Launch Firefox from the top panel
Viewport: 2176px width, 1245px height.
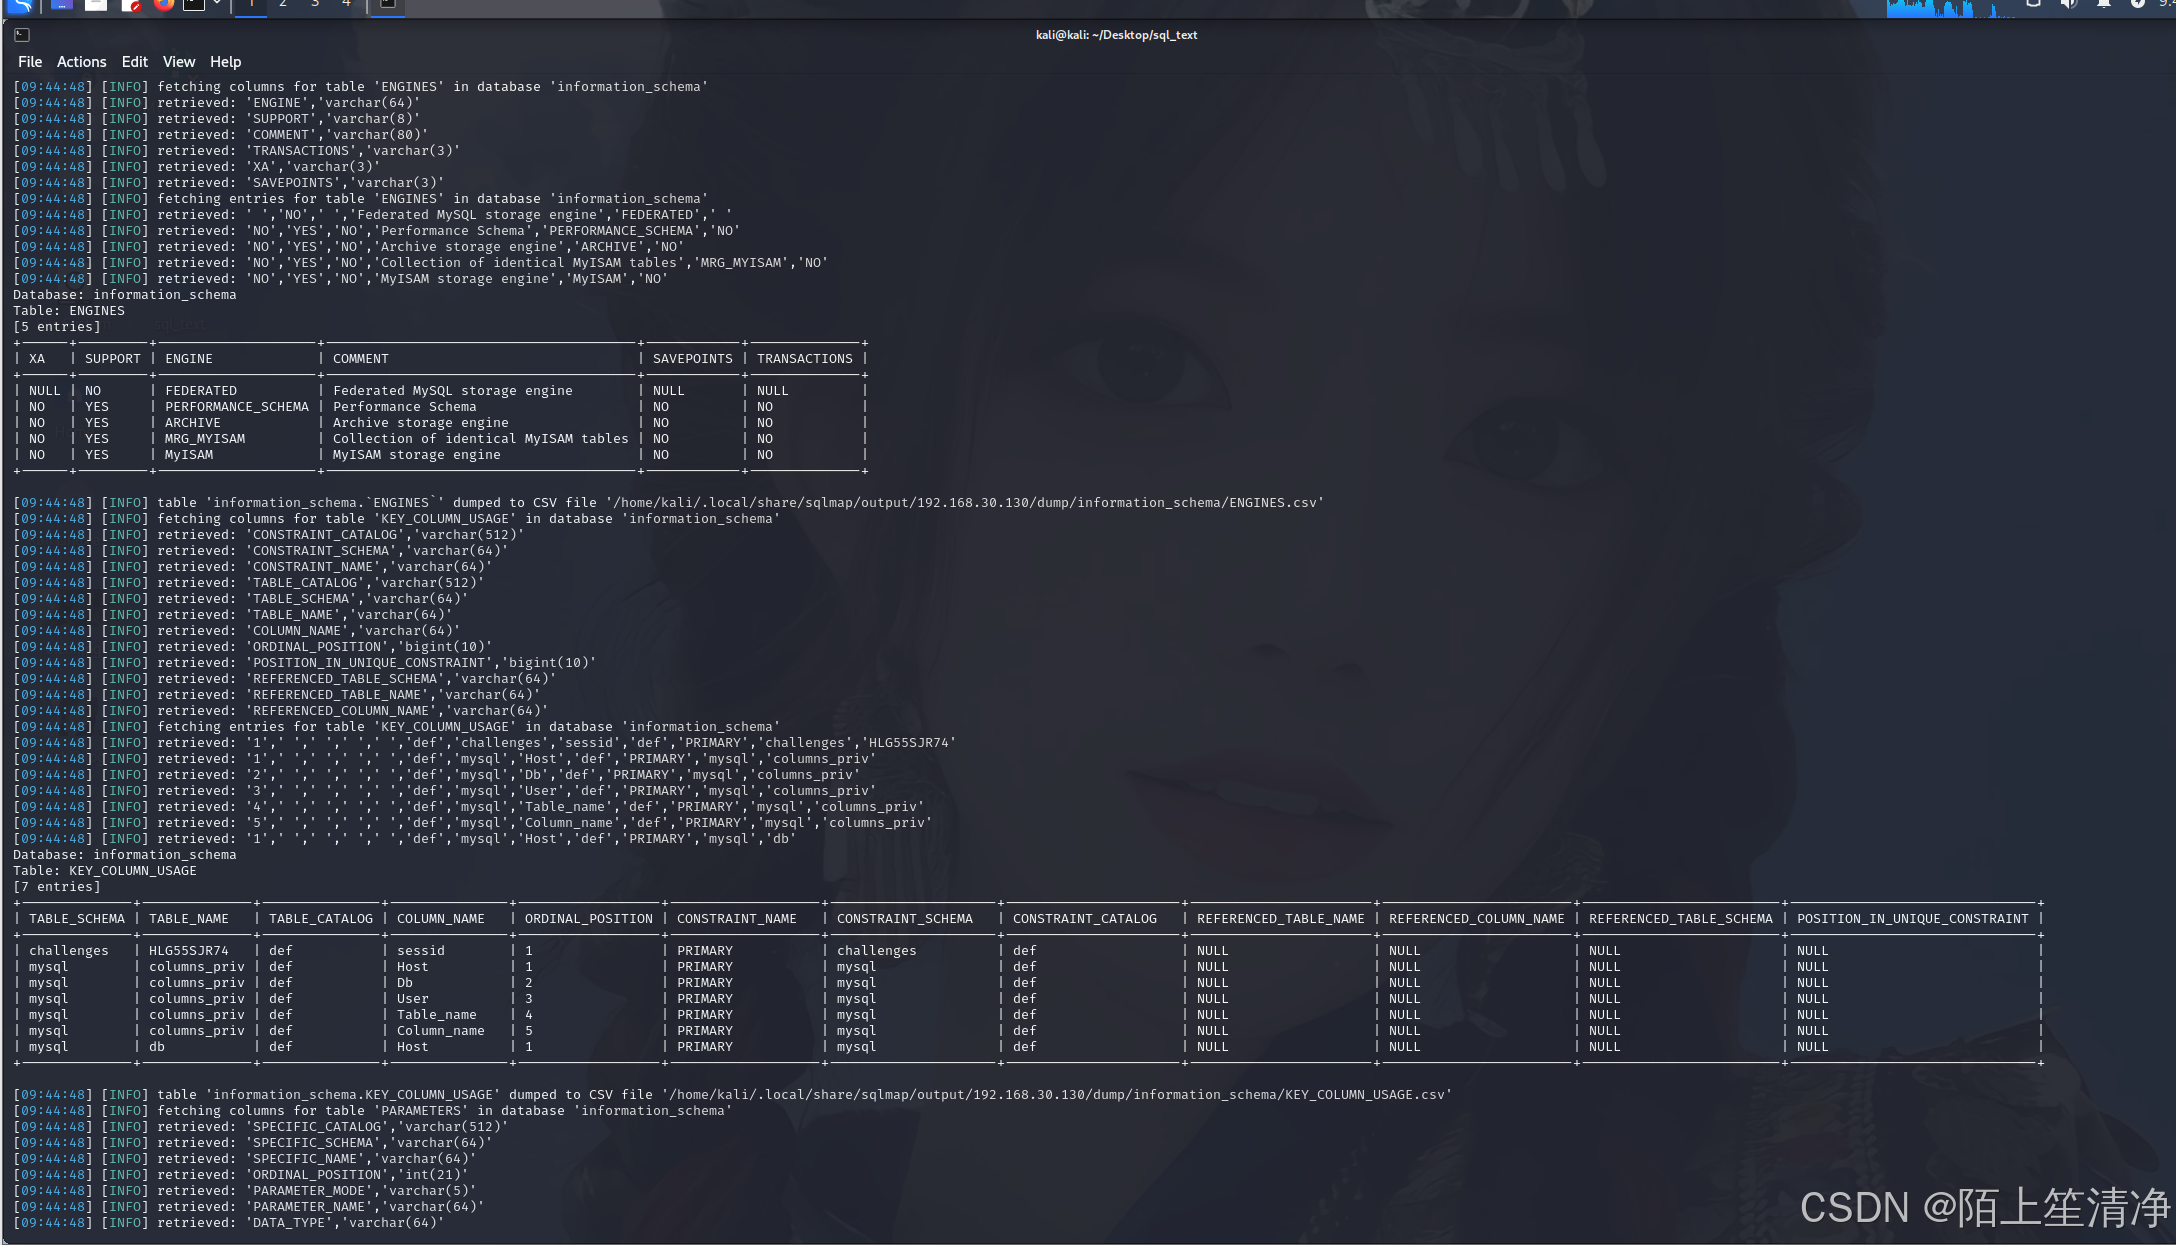(x=163, y=5)
